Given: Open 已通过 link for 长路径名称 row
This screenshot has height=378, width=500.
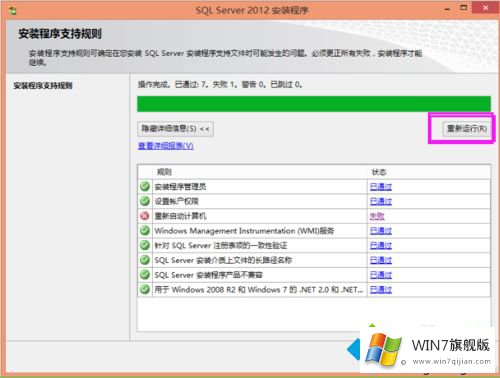Looking at the screenshot, I should 381,260.
